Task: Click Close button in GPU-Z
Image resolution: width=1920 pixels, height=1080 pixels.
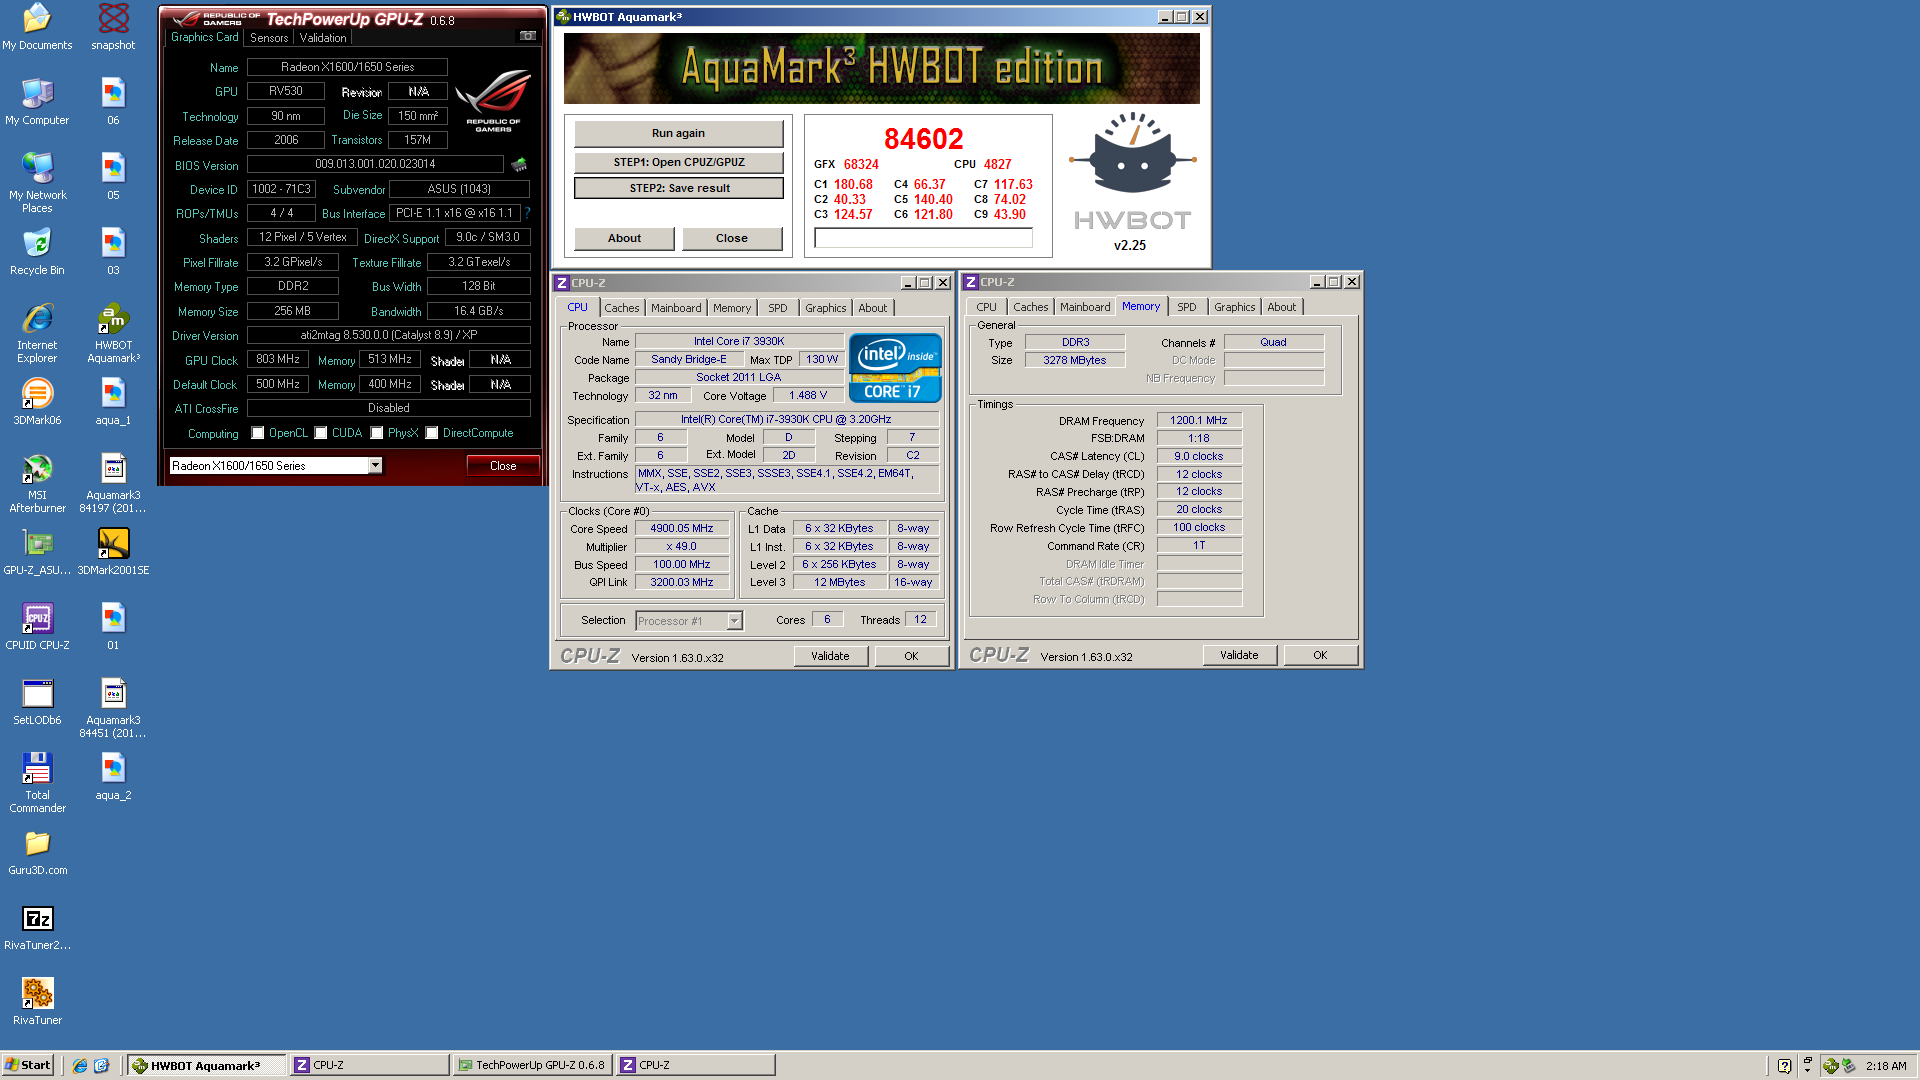Action: point(503,465)
